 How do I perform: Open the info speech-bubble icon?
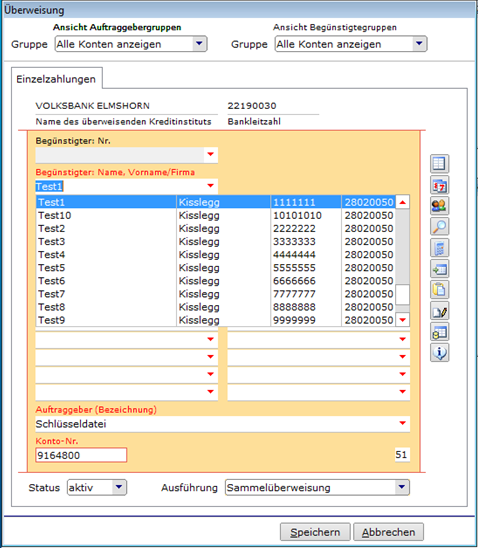(439, 353)
